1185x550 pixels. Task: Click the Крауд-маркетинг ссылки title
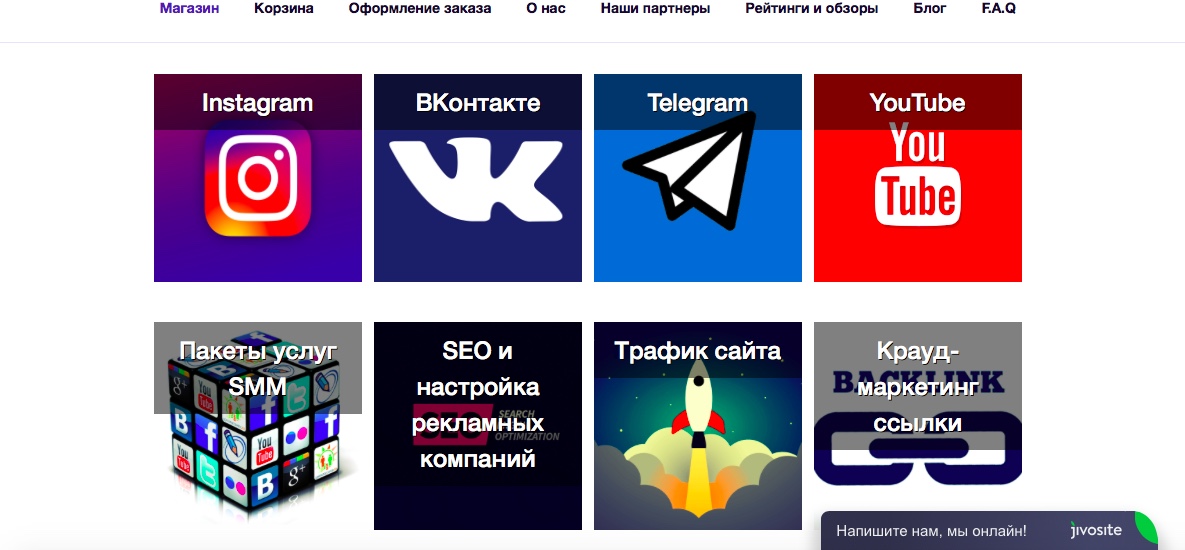click(917, 387)
